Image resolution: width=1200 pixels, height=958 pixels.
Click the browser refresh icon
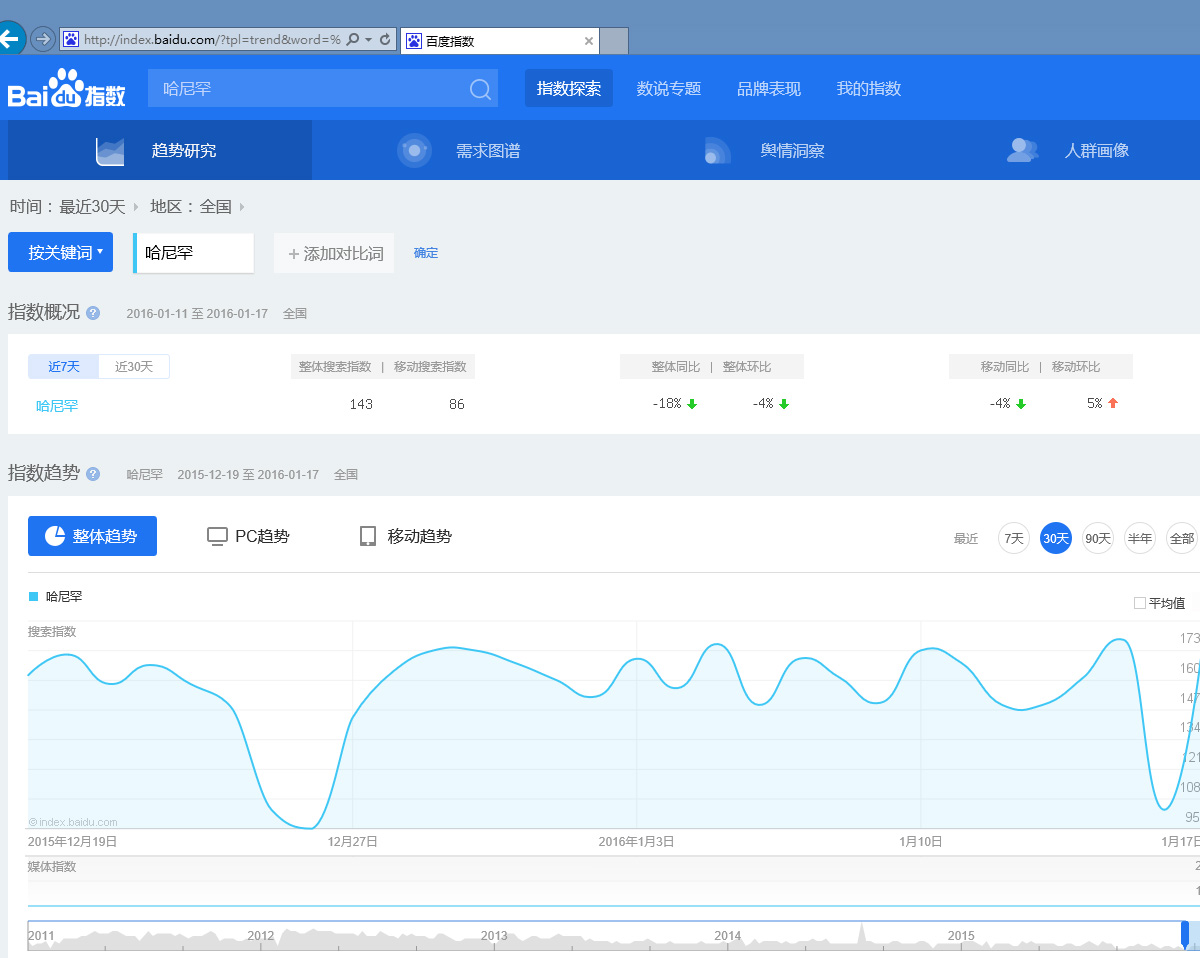[x=385, y=40]
